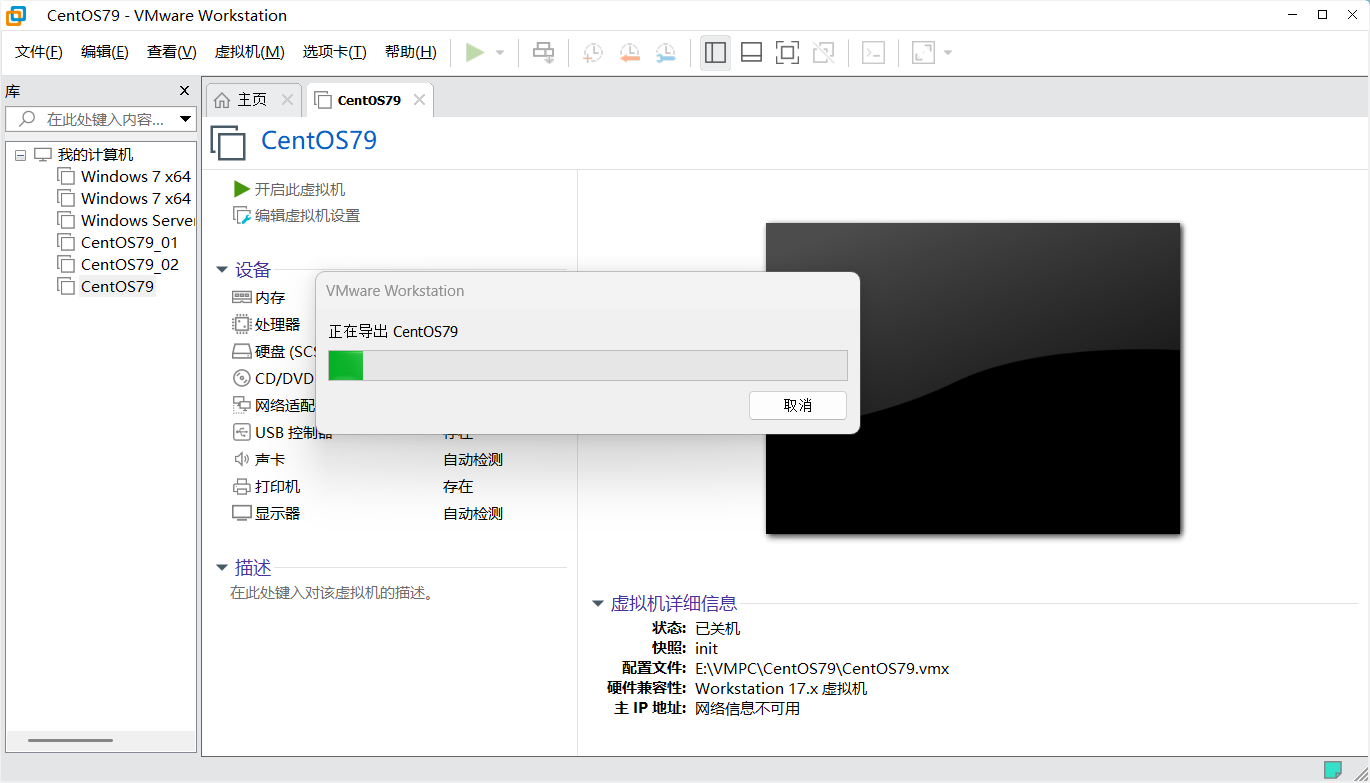
Task: Toggle the thumbnail bar view icon
Action: click(752, 52)
